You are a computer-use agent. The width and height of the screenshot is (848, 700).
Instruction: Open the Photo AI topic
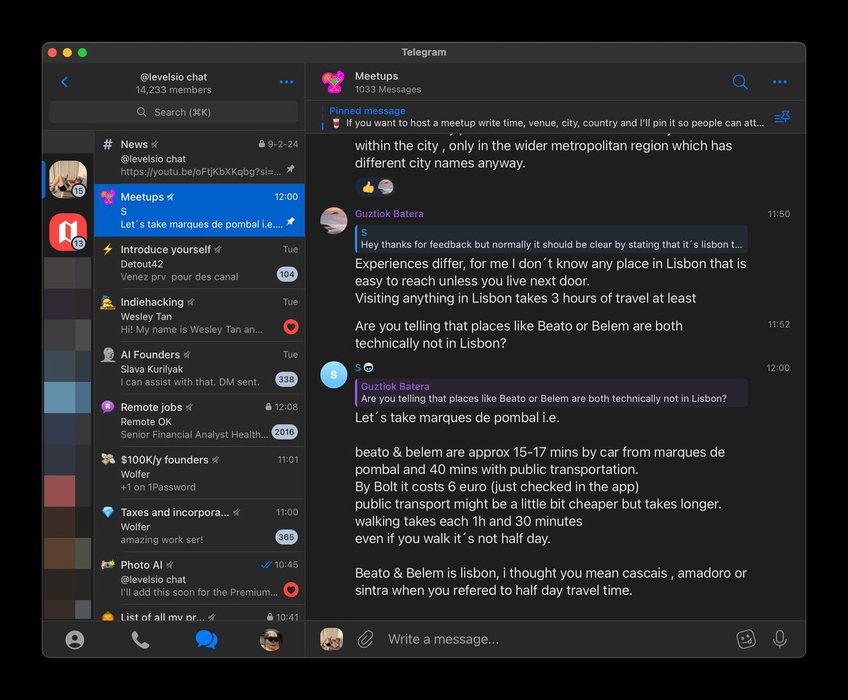click(x=199, y=578)
